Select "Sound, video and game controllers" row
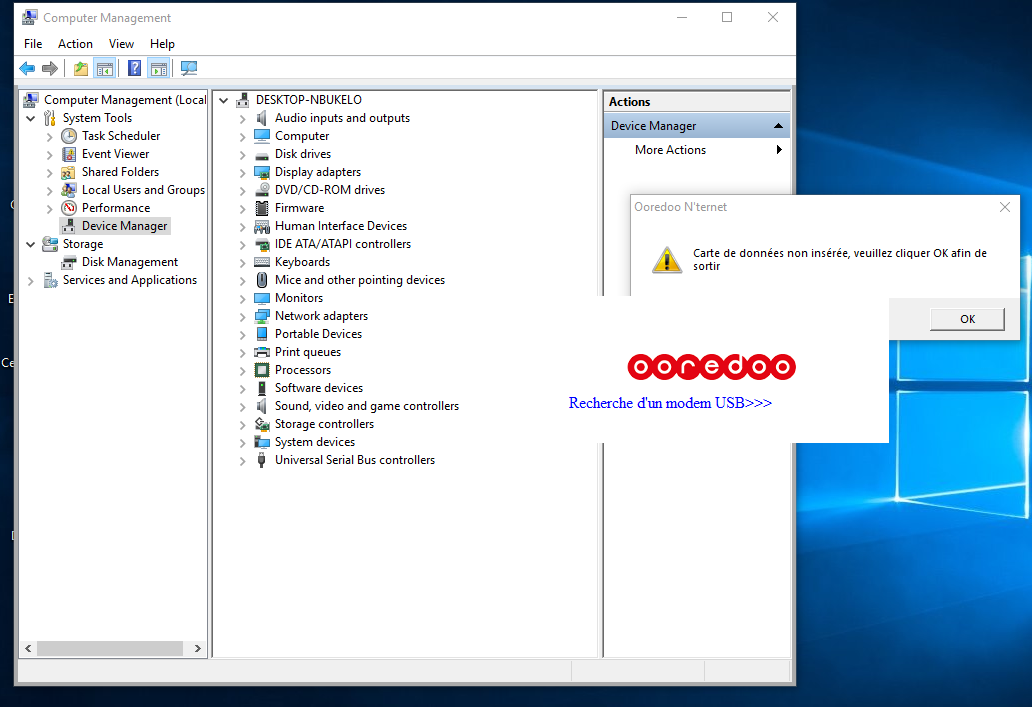The width and height of the screenshot is (1032, 707). tap(367, 406)
